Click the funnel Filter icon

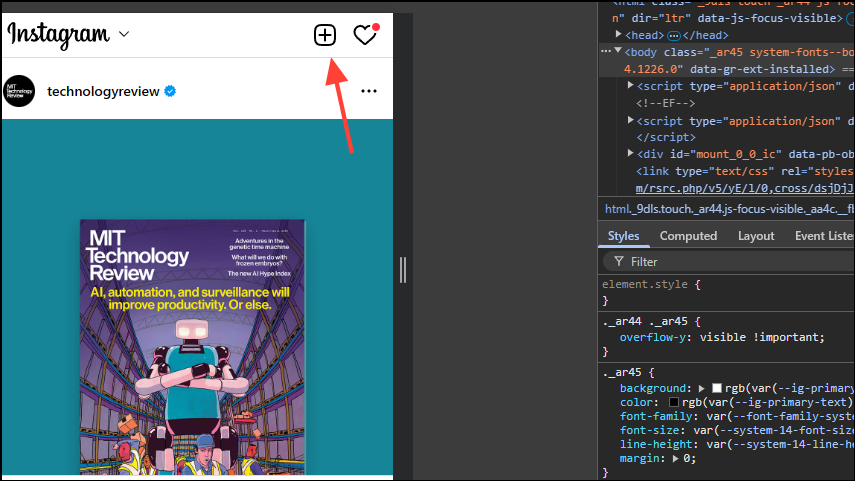619,262
